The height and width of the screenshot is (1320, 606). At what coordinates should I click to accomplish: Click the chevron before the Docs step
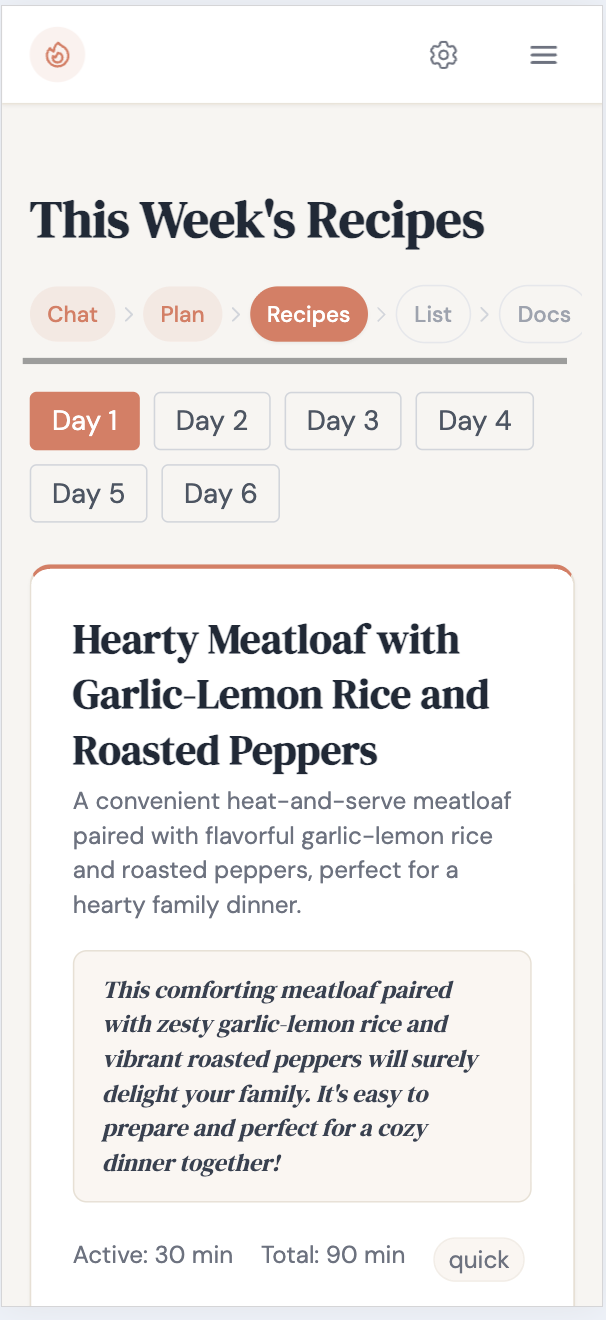pos(484,314)
